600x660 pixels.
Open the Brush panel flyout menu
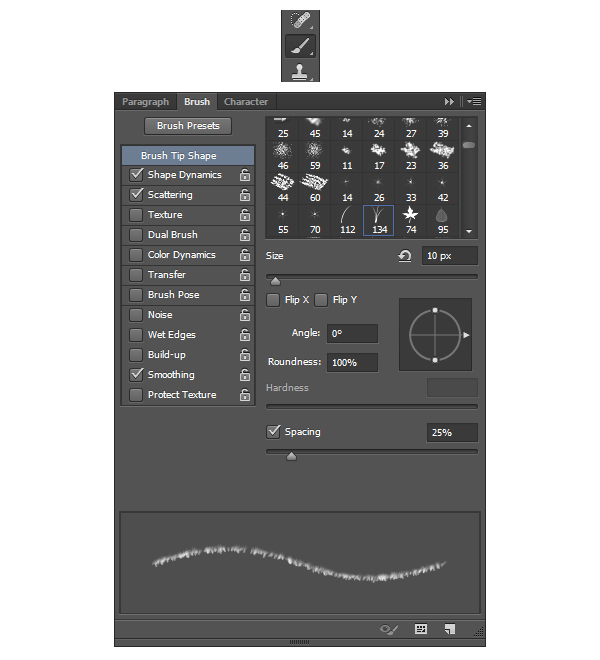click(x=473, y=102)
